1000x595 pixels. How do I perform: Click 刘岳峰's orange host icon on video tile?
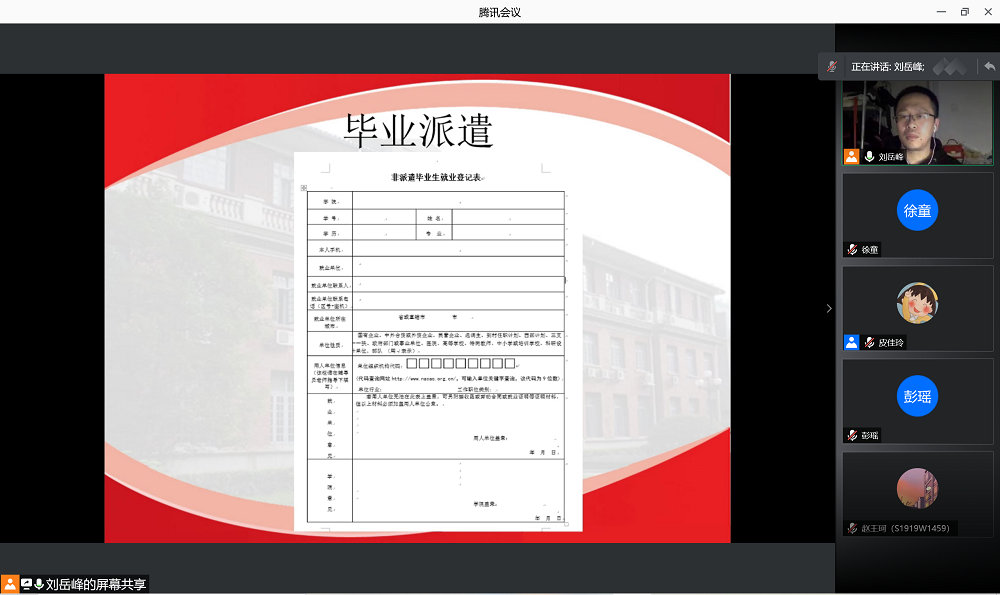852,156
